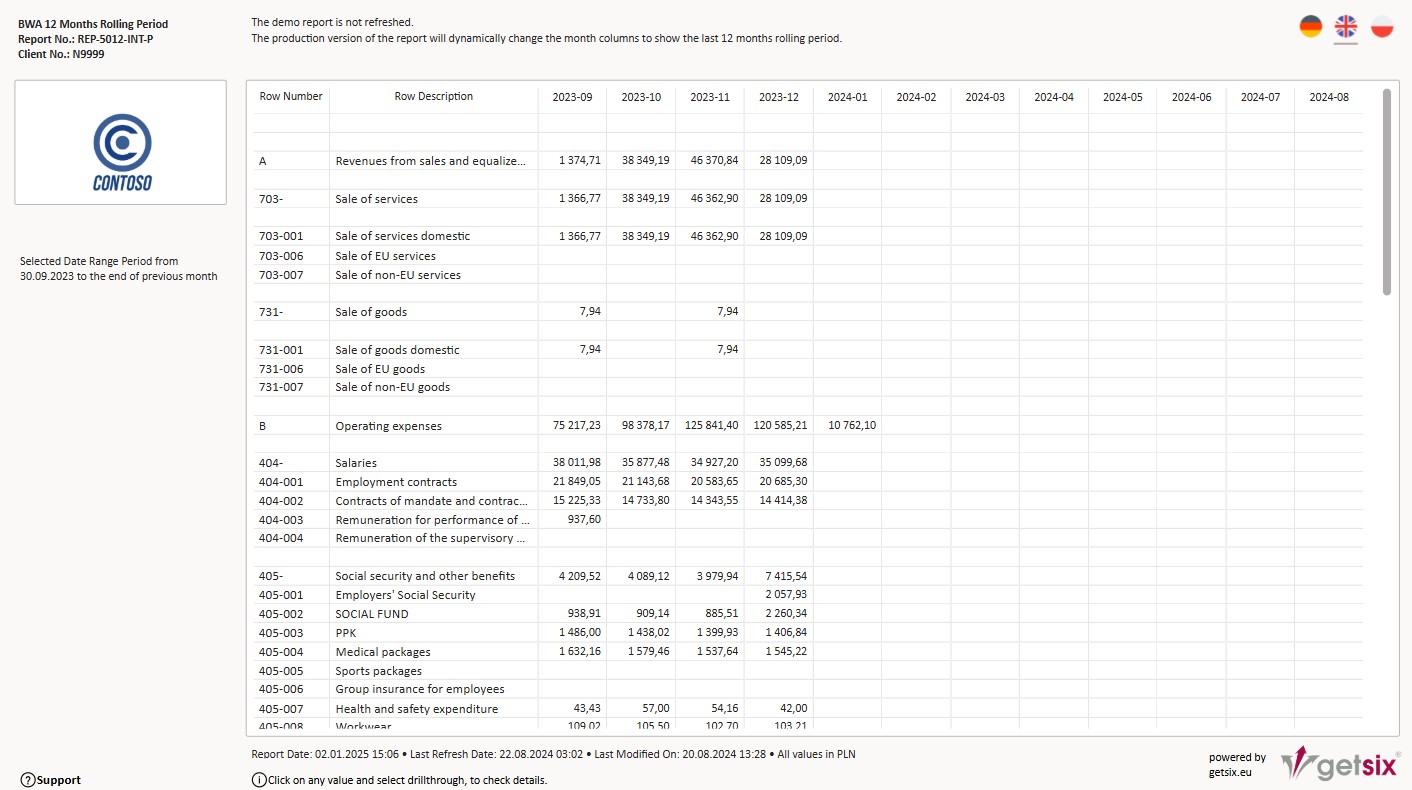Viewport: 1412px width, 790px height.
Task: Select PPK row description
Action: click(346, 633)
